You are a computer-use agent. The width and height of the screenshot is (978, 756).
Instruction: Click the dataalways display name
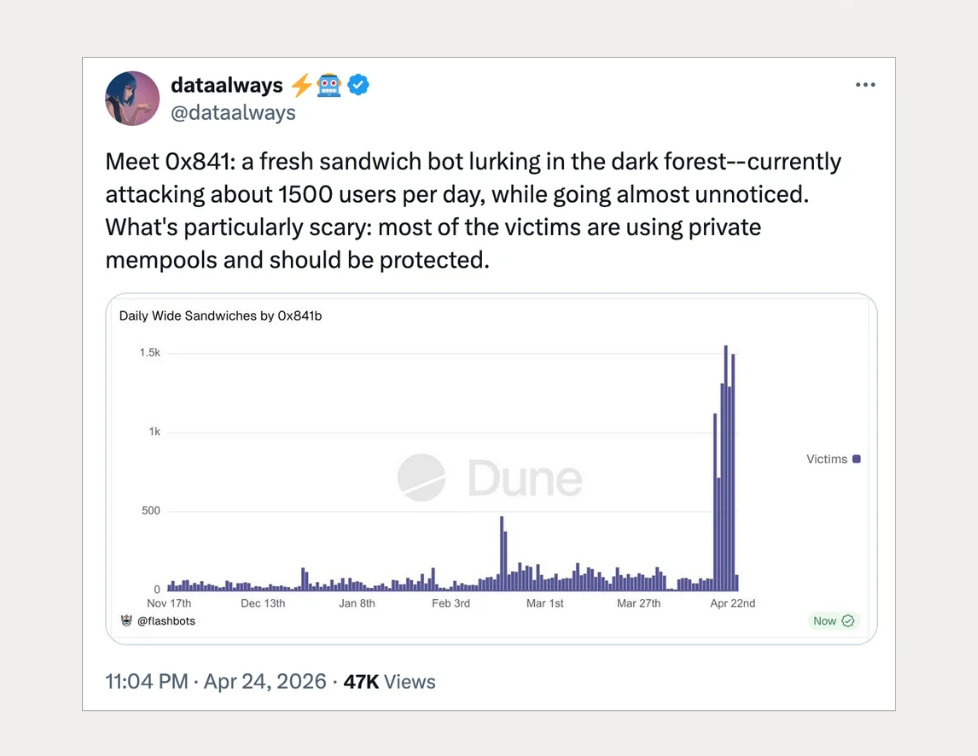pos(226,85)
